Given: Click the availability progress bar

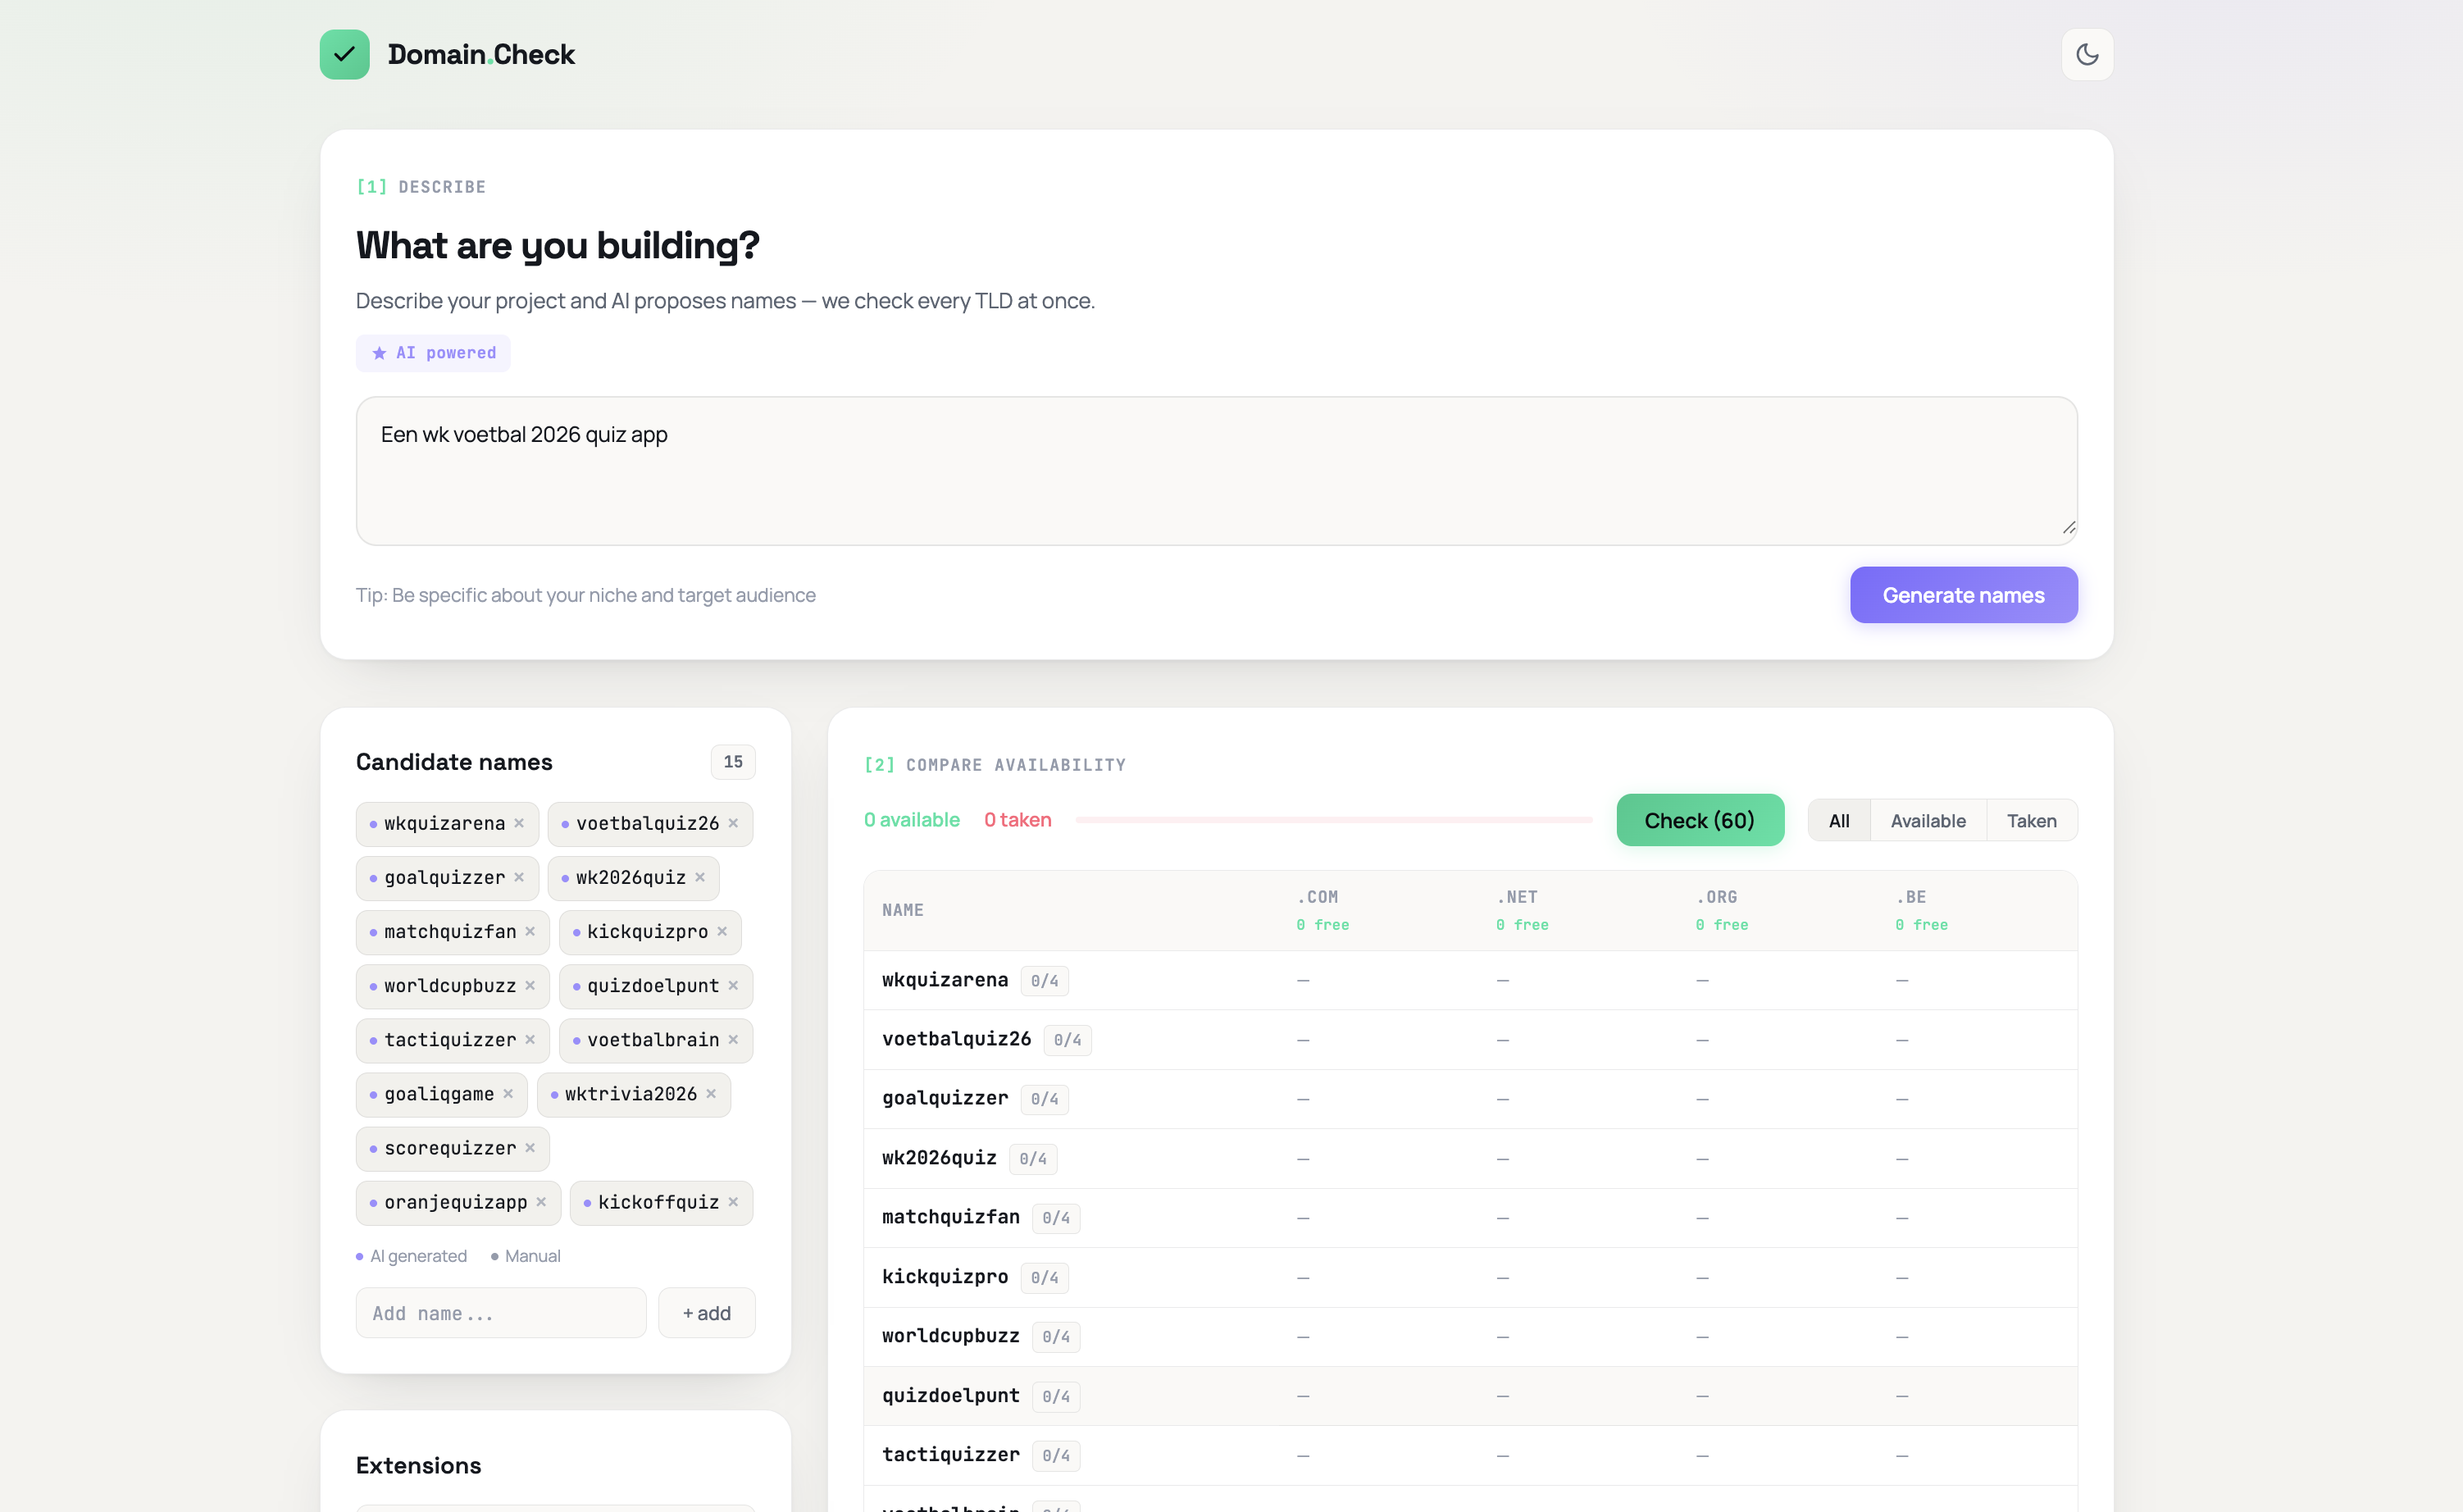Looking at the screenshot, I should point(1334,820).
